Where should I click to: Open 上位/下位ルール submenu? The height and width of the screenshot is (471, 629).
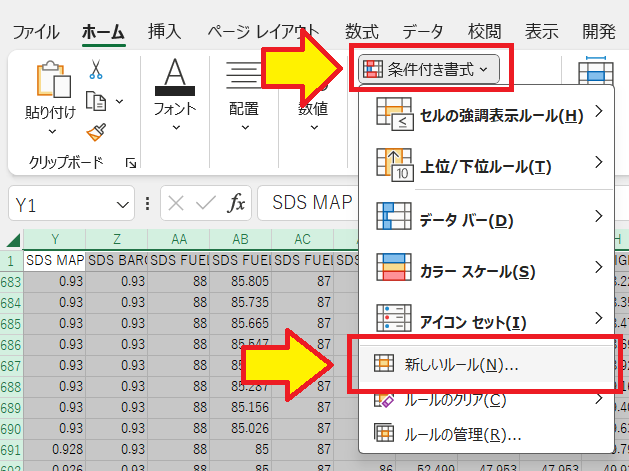click(x=488, y=165)
